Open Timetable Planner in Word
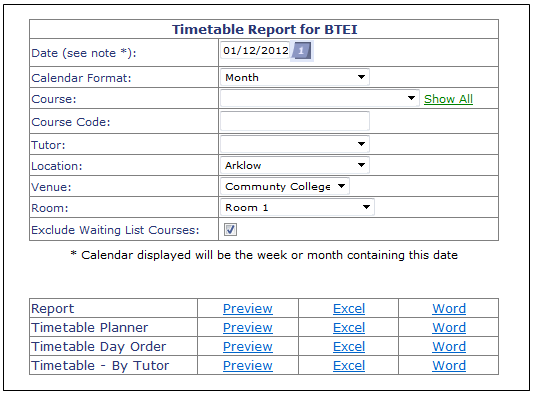 [x=449, y=328]
